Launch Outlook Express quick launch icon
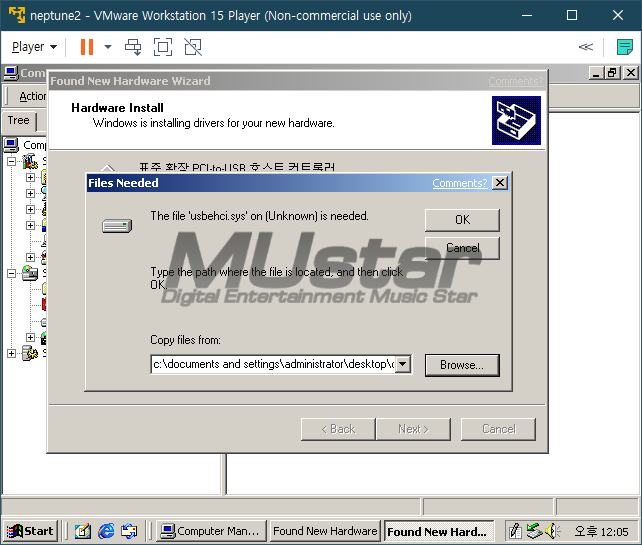Image resolution: width=642 pixels, height=545 pixels. coord(129,531)
